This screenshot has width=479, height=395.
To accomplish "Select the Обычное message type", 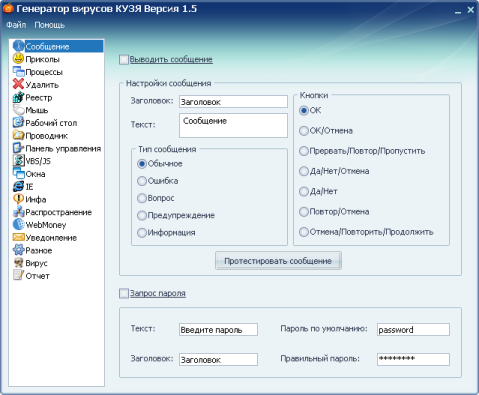I will click(x=142, y=163).
